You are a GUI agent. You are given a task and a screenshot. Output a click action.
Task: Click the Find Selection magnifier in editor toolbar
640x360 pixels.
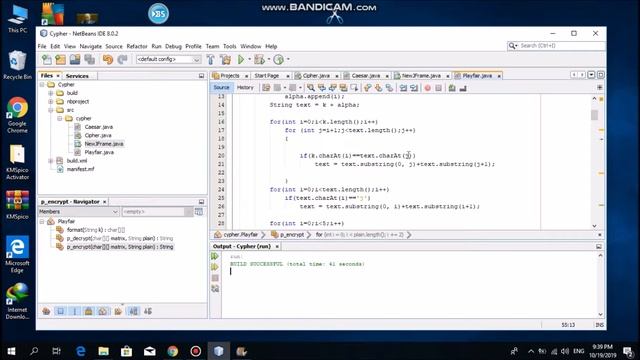(311, 88)
